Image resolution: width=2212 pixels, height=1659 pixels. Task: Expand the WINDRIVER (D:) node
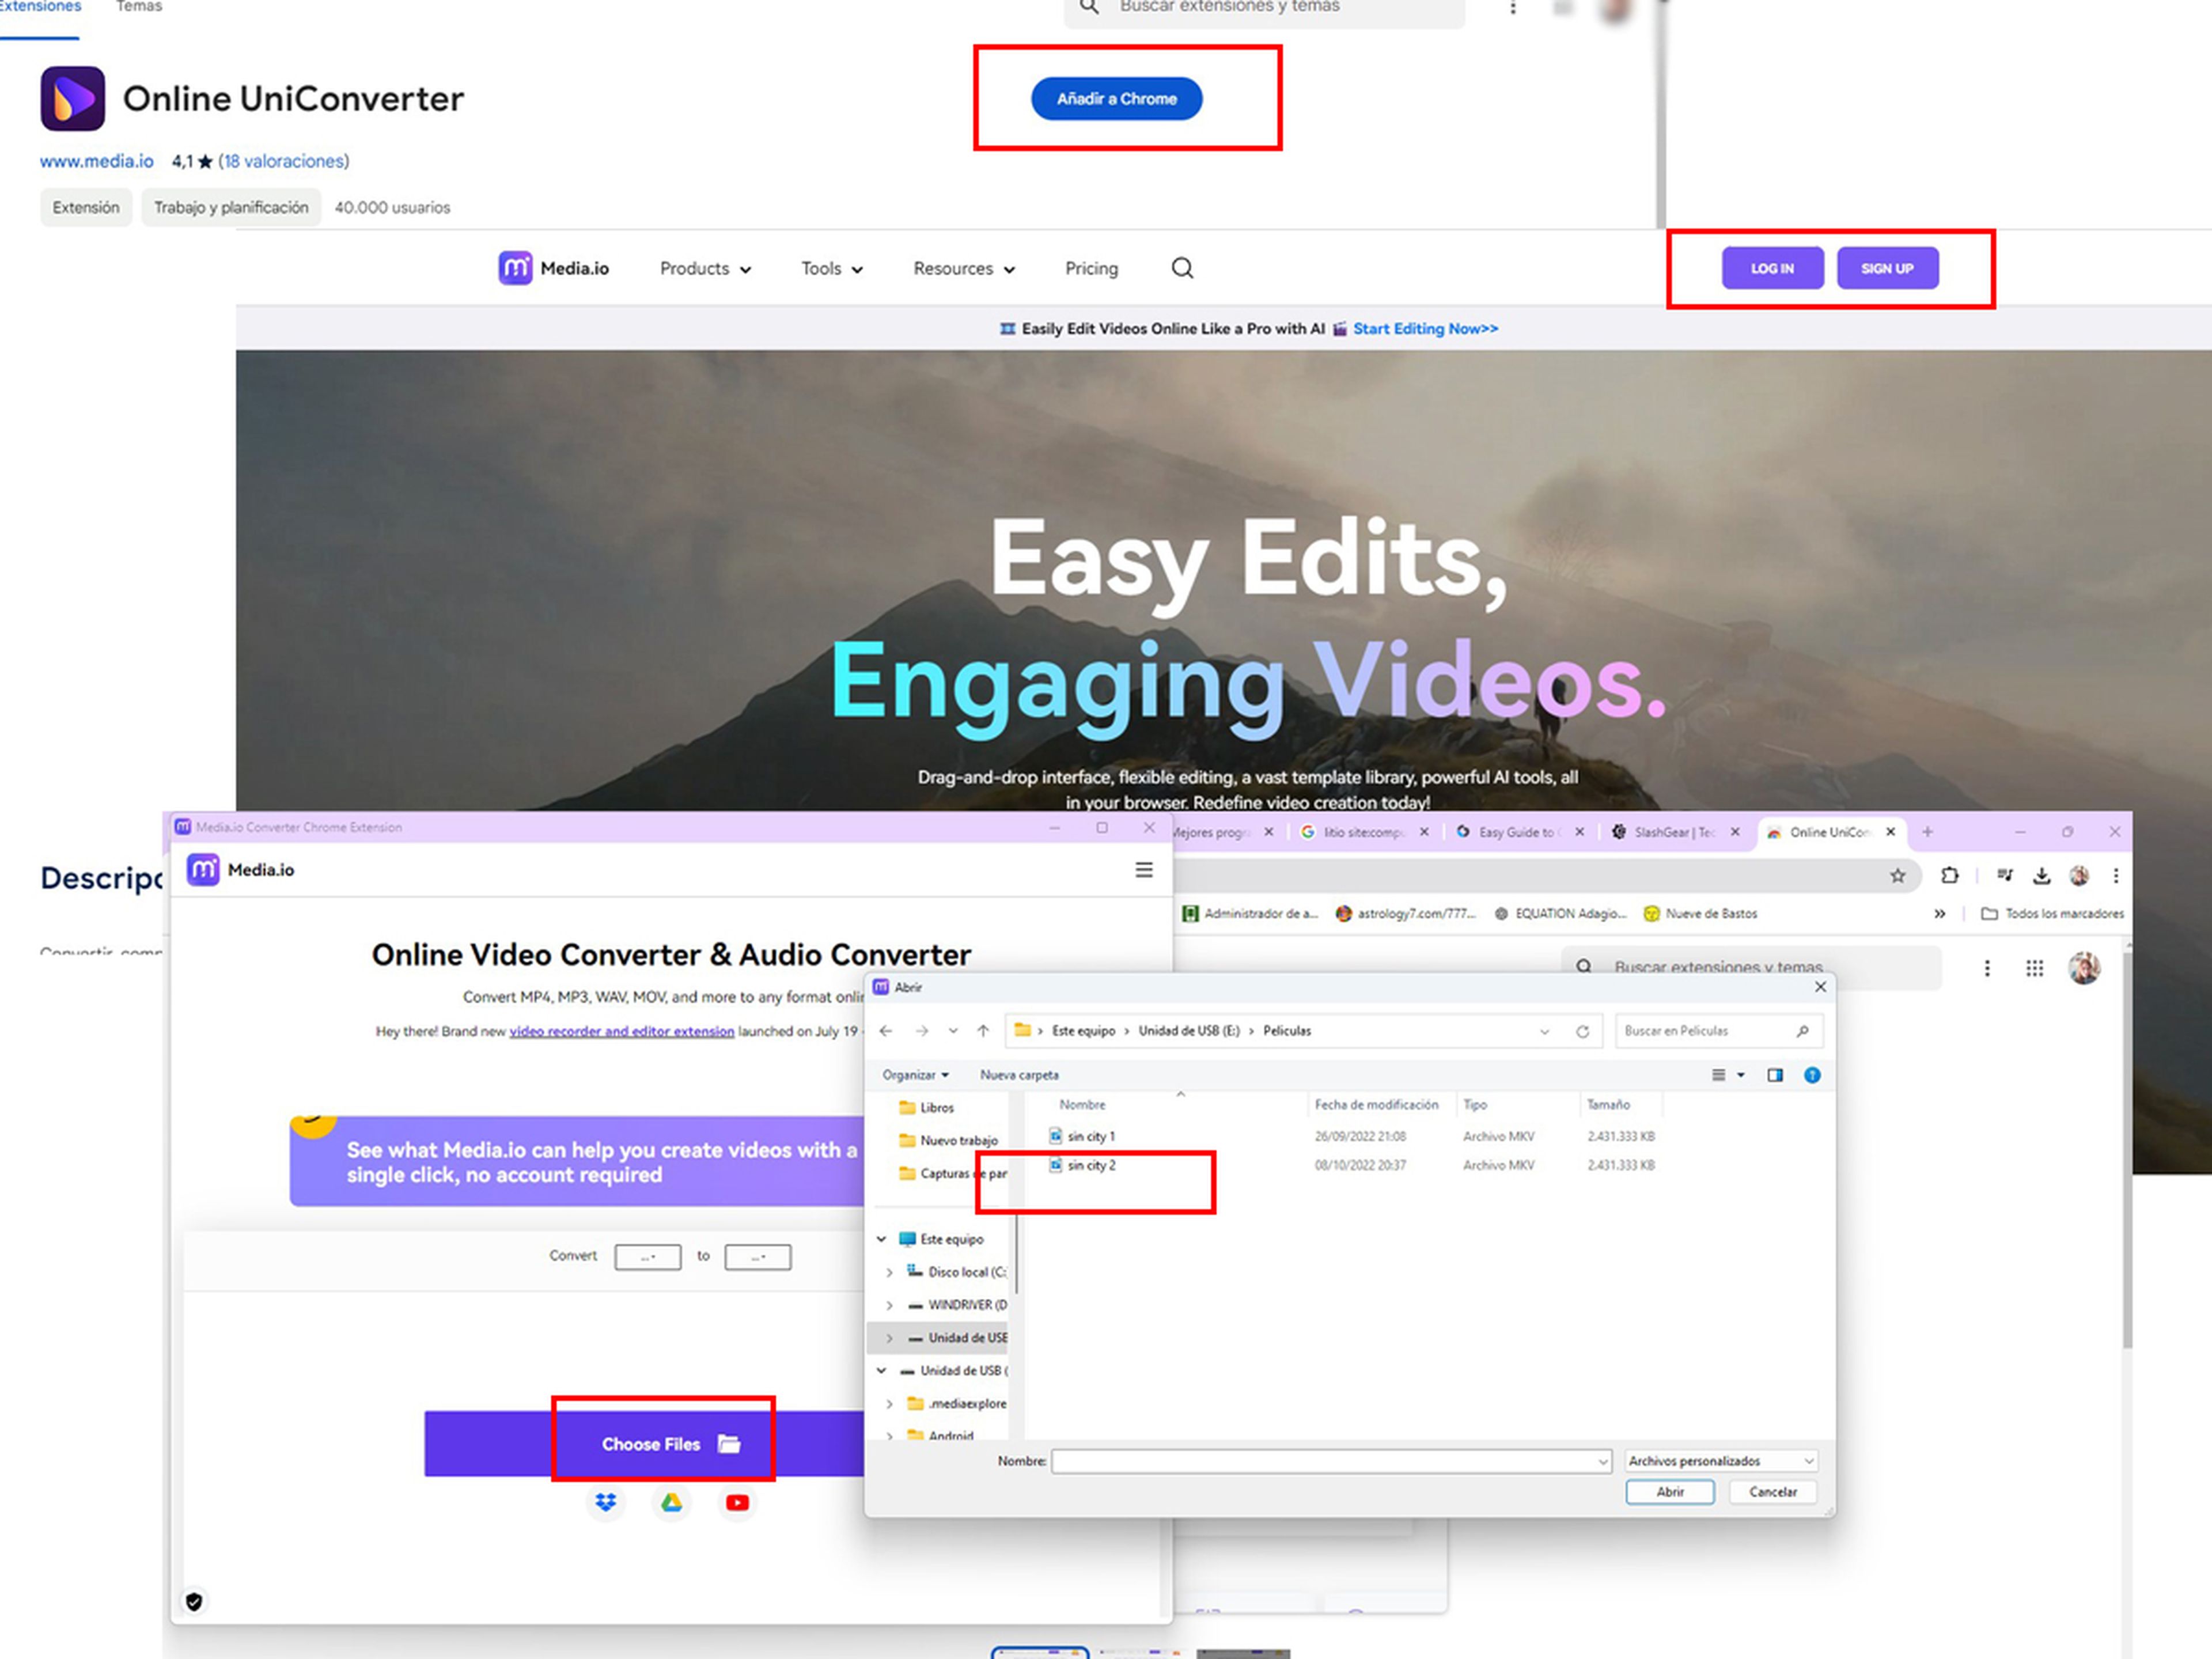889,1305
